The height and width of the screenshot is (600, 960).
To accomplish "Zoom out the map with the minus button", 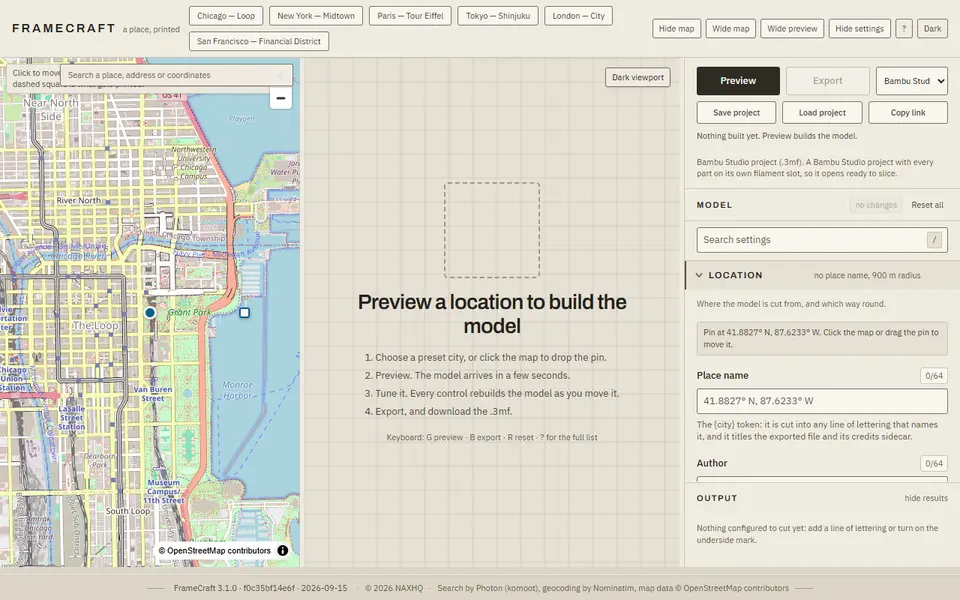I will coord(280,98).
